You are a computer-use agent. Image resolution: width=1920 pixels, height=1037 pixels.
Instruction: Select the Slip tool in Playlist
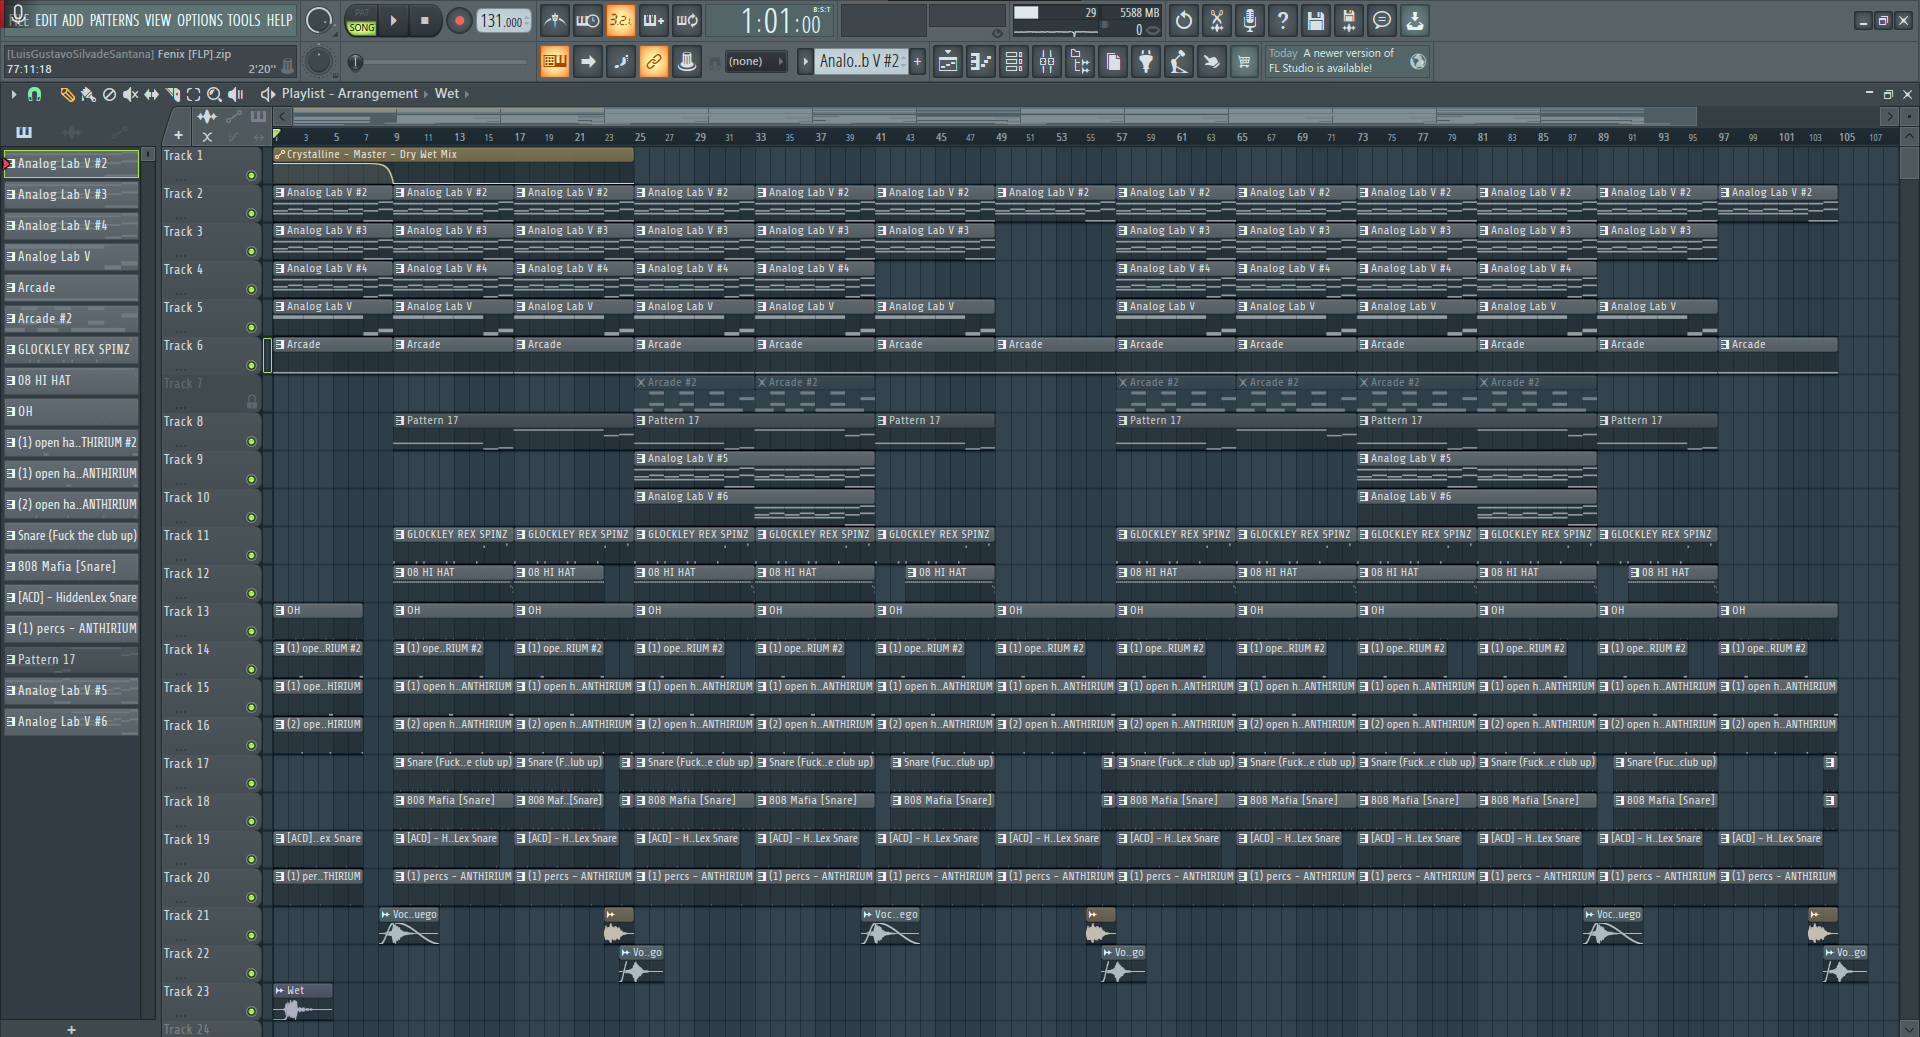click(151, 94)
